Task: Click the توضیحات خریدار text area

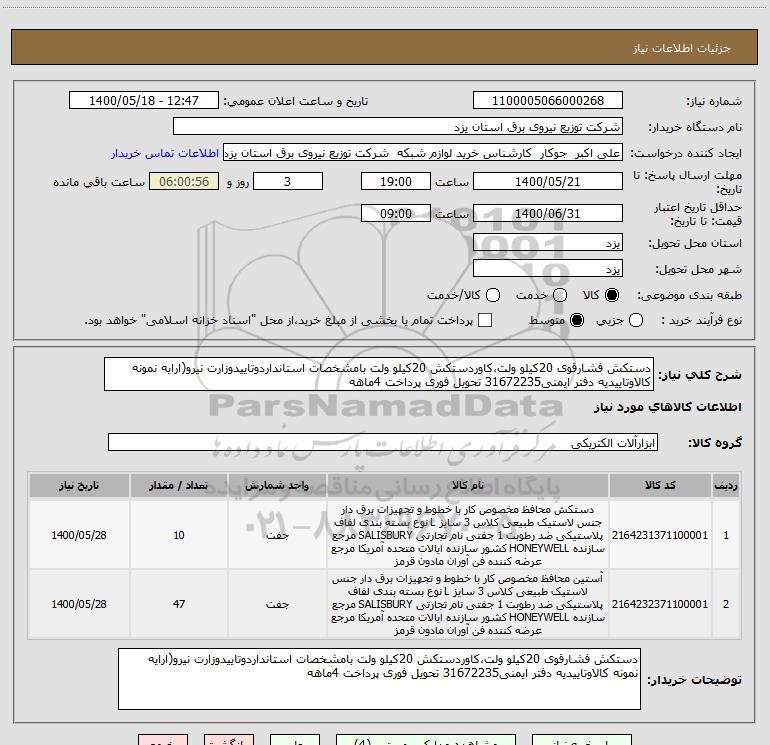Action: click(x=380, y=679)
